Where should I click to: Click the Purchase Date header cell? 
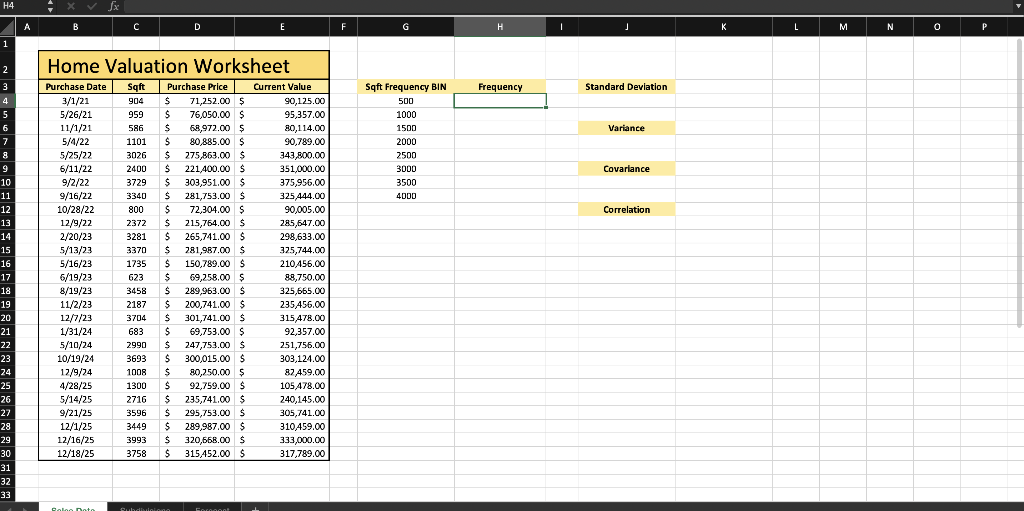[76, 87]
